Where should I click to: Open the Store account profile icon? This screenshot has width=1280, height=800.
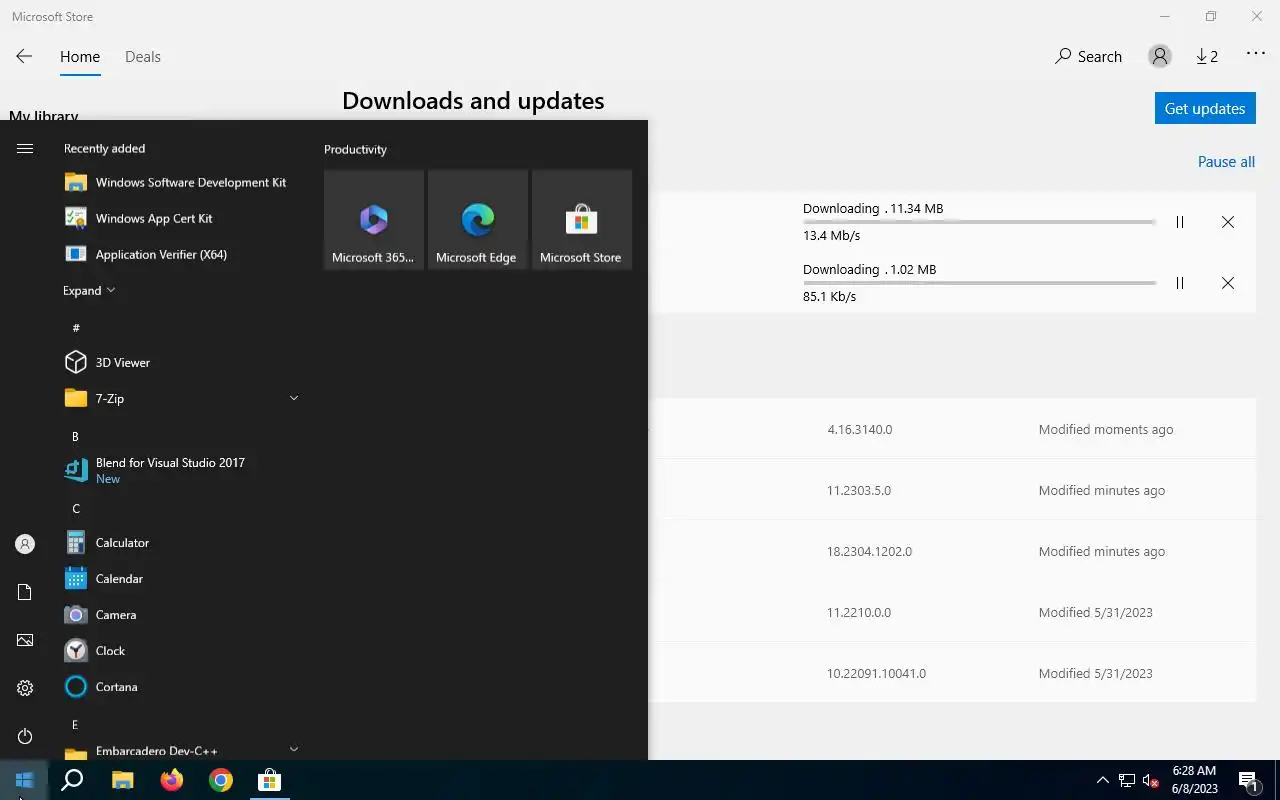pos(1160,57)
